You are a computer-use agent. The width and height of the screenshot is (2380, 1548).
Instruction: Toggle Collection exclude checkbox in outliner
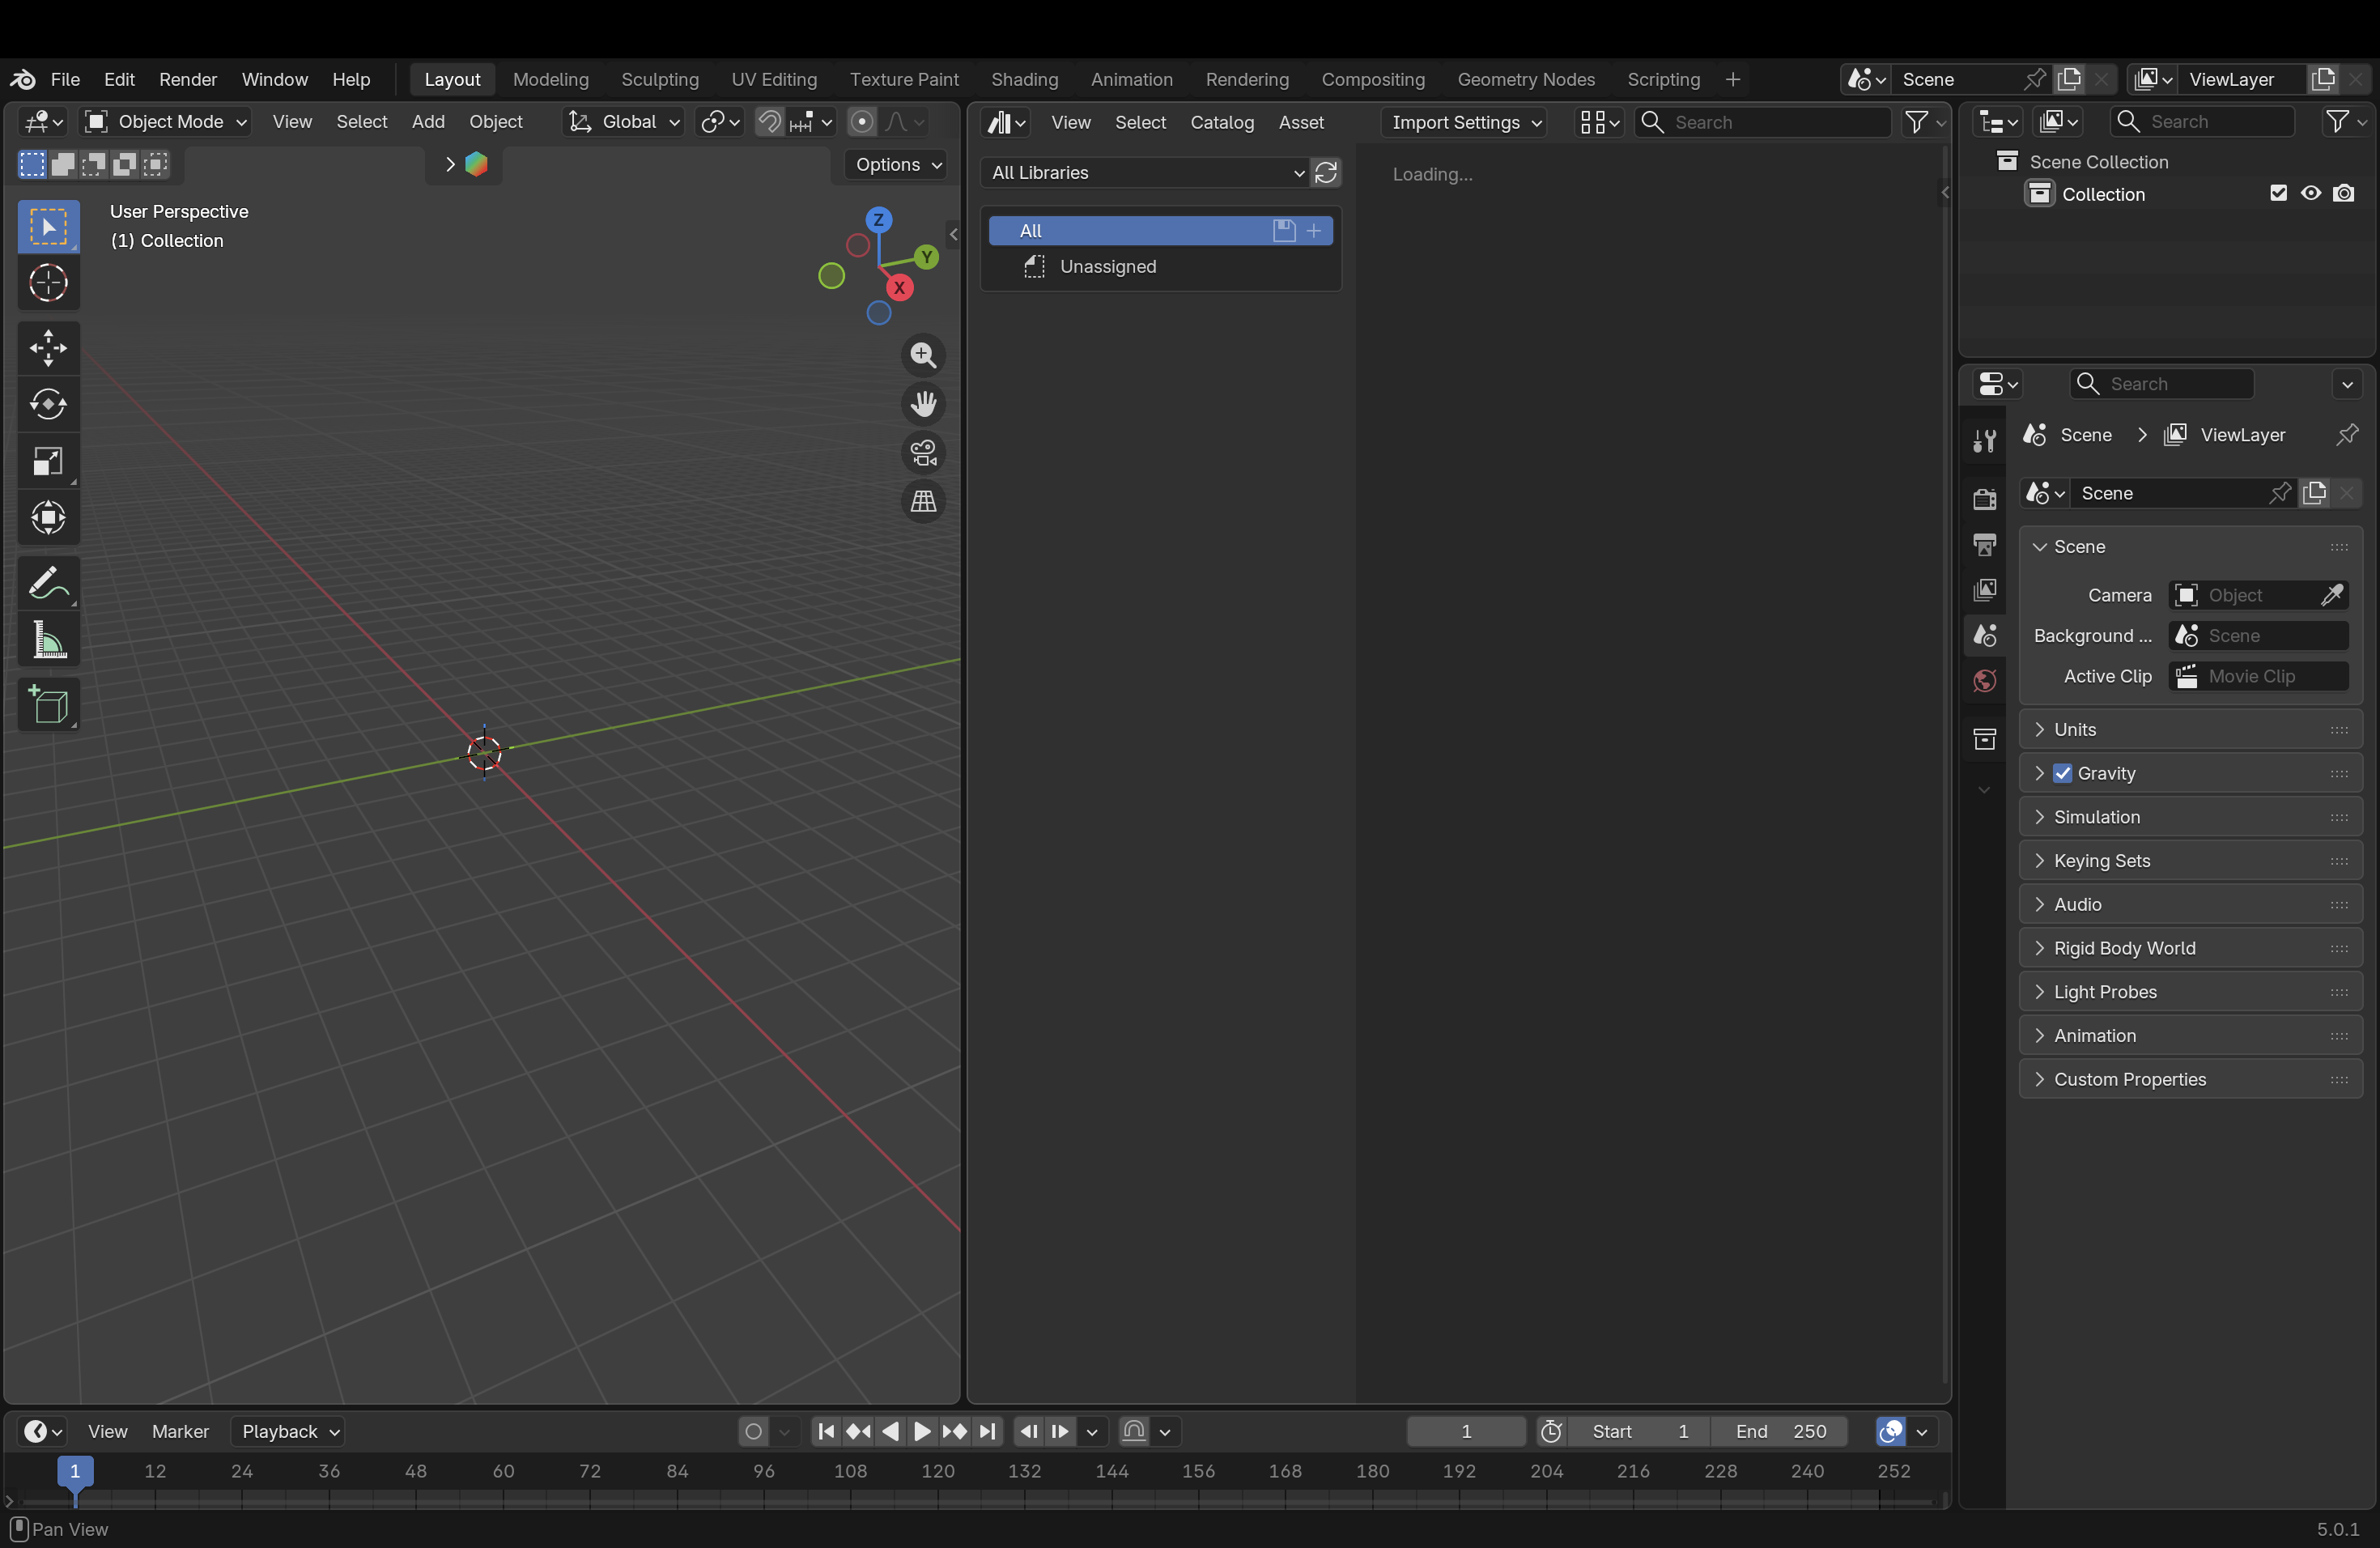click(2278, 193)
